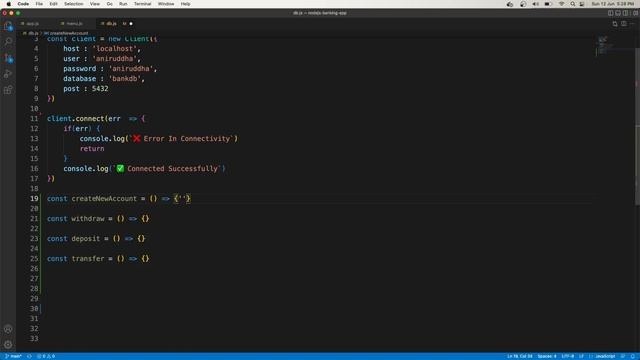Change the LF end-of-line sequence
Screen dimensions: 640x360
581,356
